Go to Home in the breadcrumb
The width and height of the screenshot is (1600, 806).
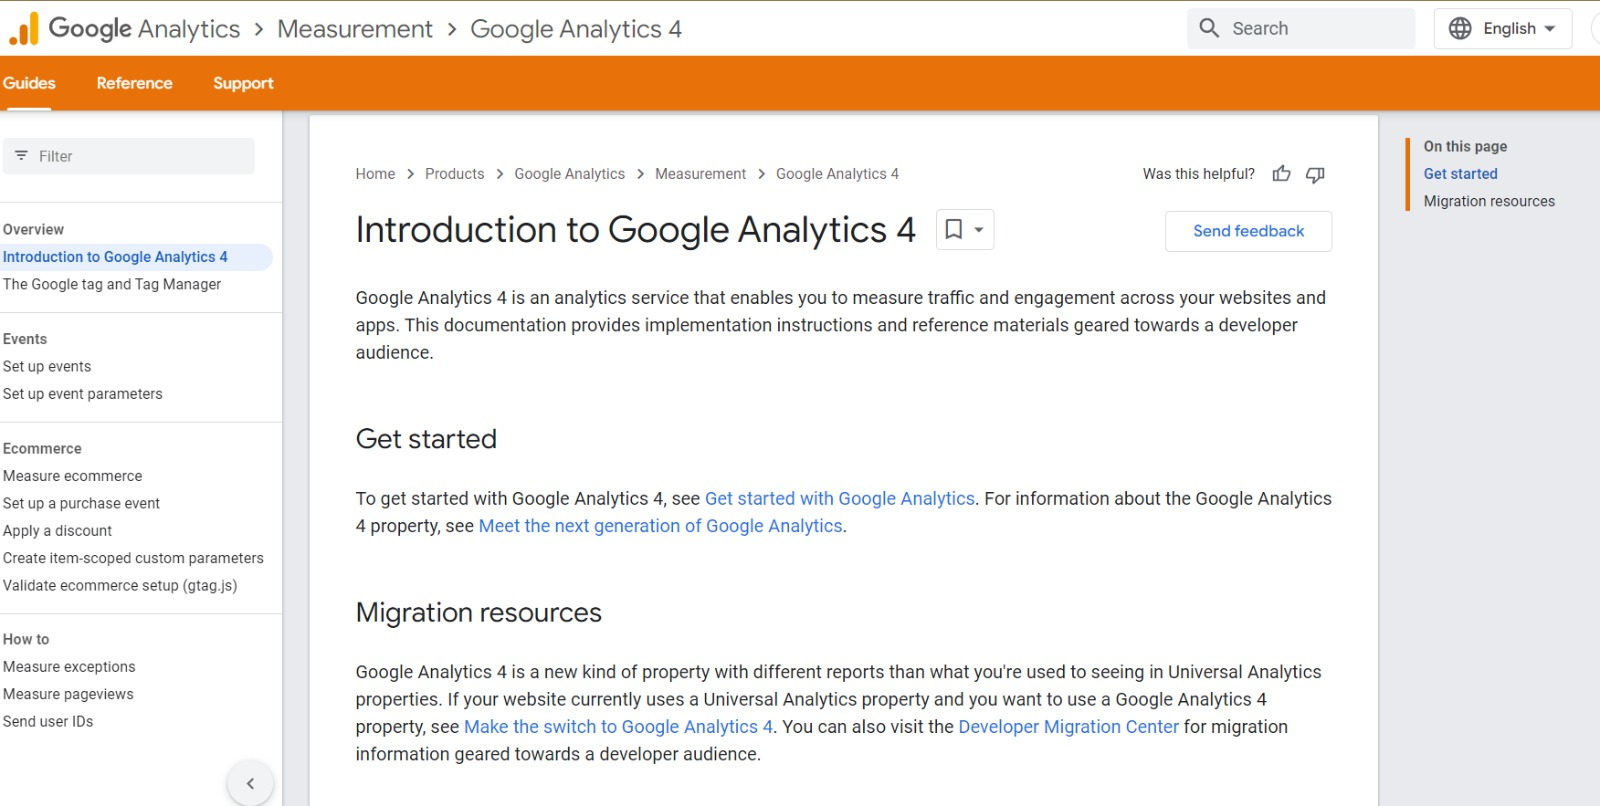coord(375,174)
